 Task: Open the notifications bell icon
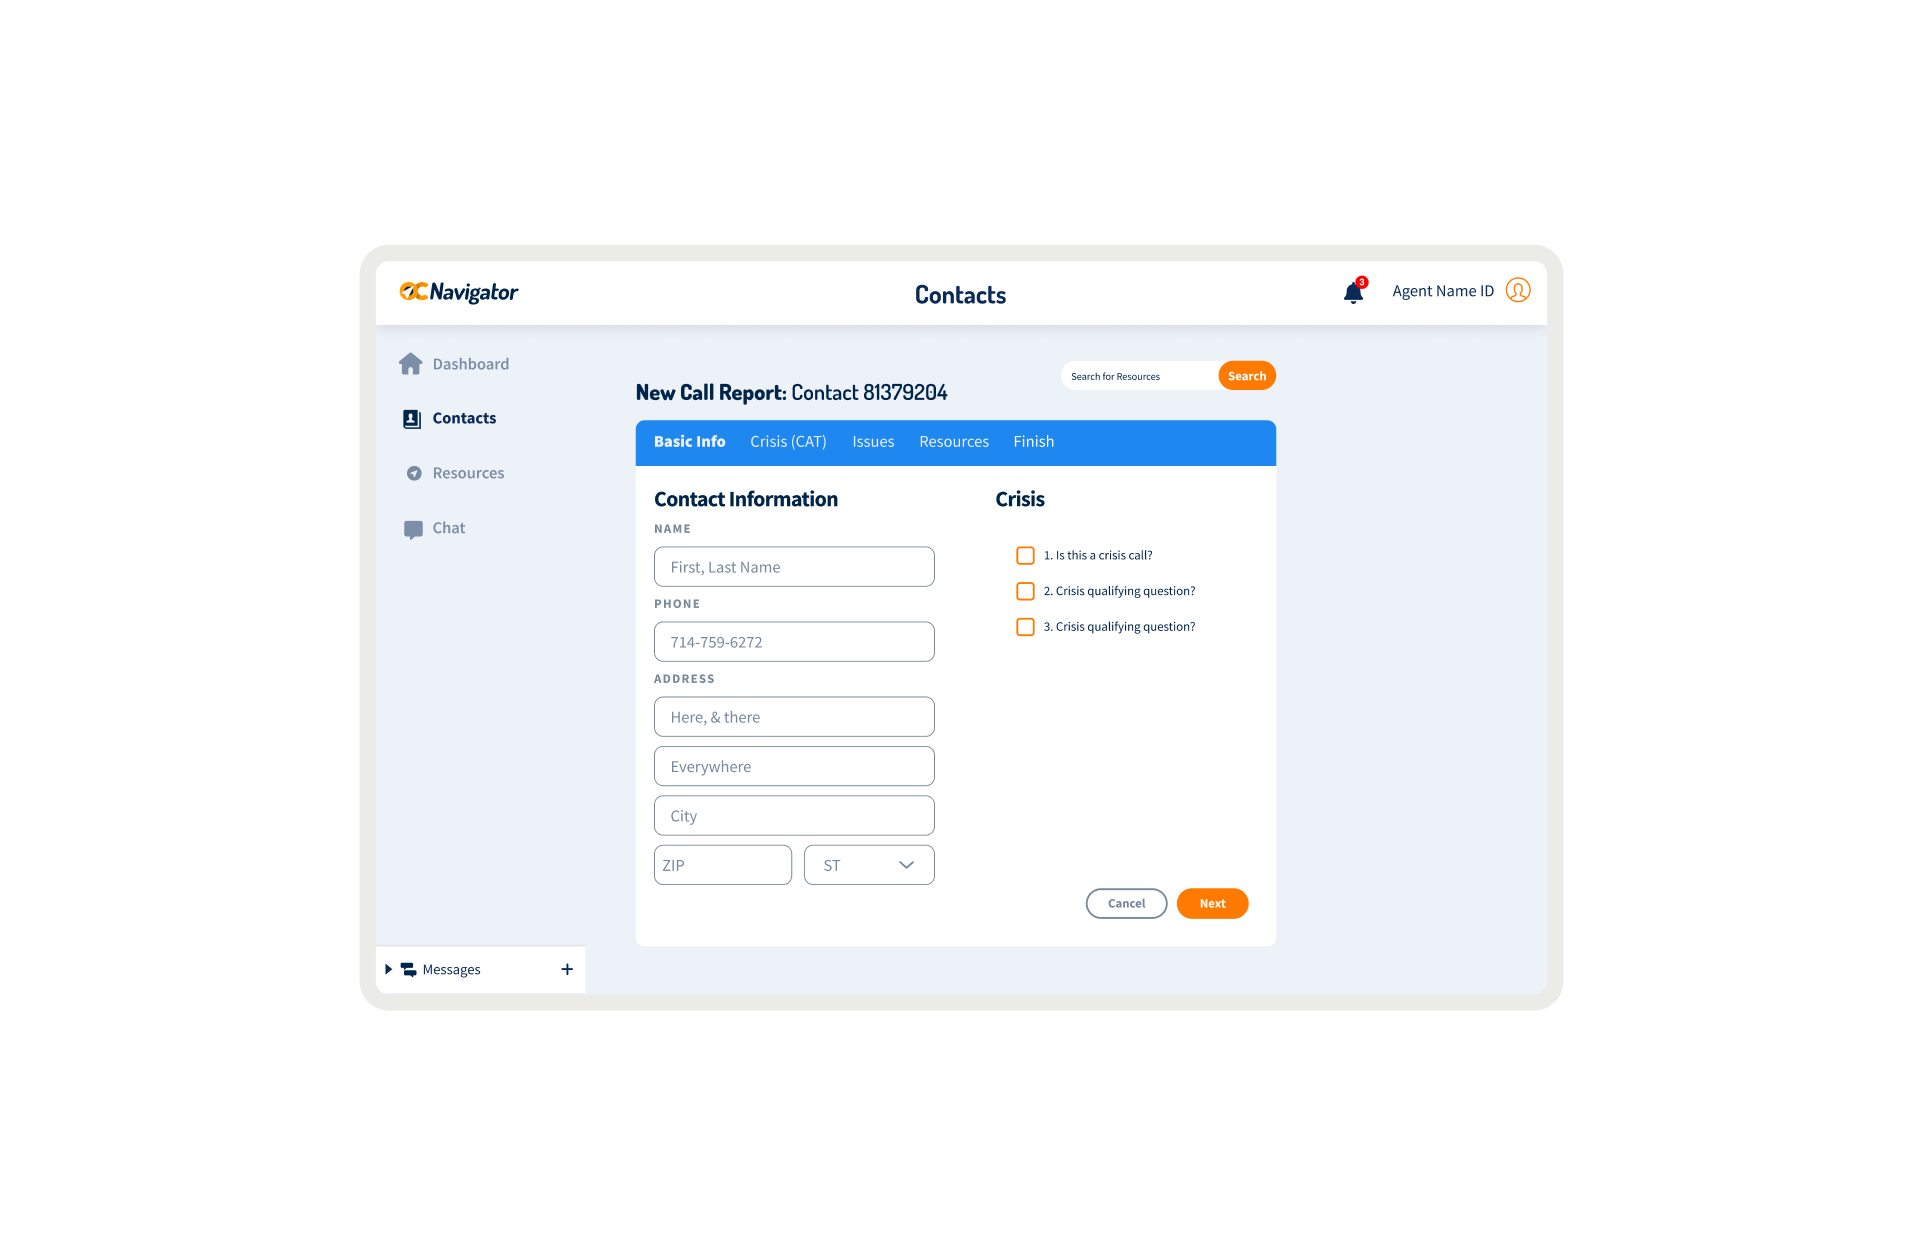1353,291
